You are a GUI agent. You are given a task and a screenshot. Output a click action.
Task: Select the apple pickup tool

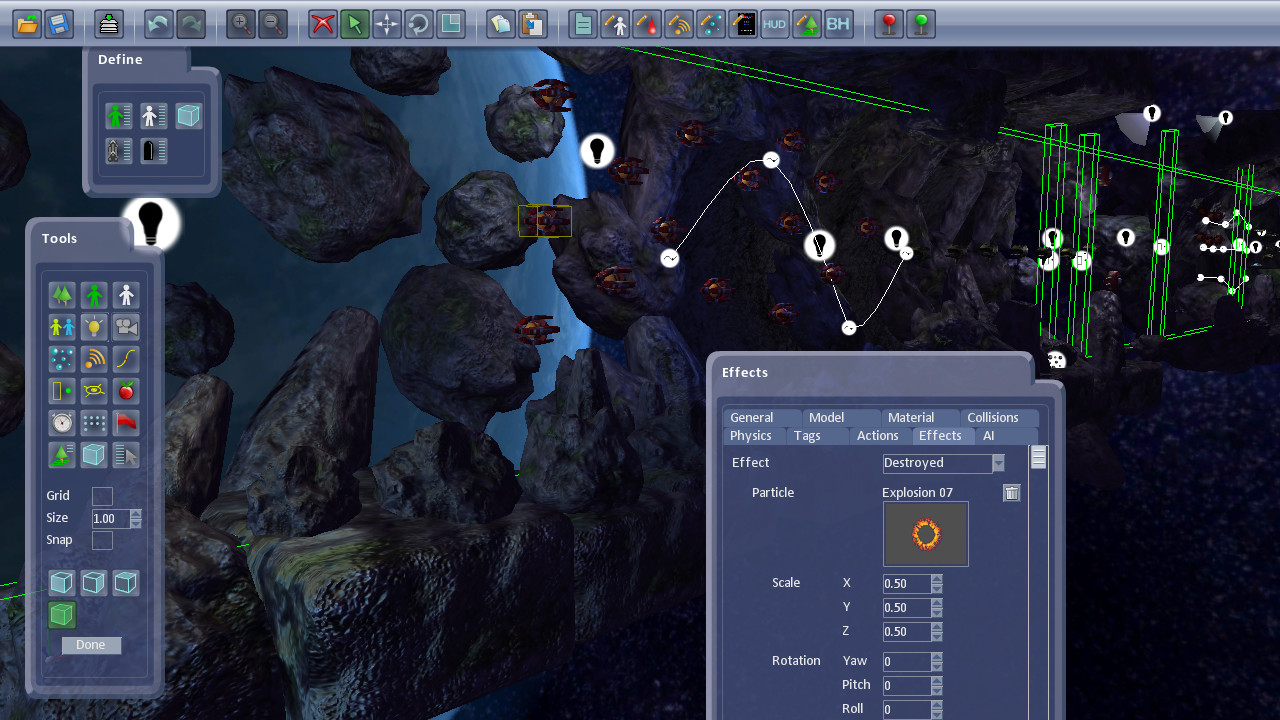125,390
